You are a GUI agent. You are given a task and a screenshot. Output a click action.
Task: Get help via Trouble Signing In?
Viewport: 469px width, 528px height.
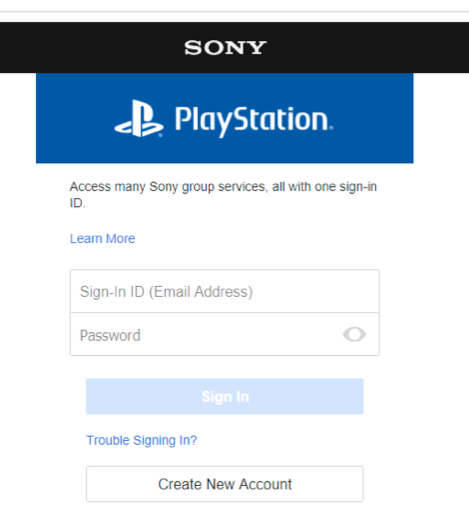(142, 440)
